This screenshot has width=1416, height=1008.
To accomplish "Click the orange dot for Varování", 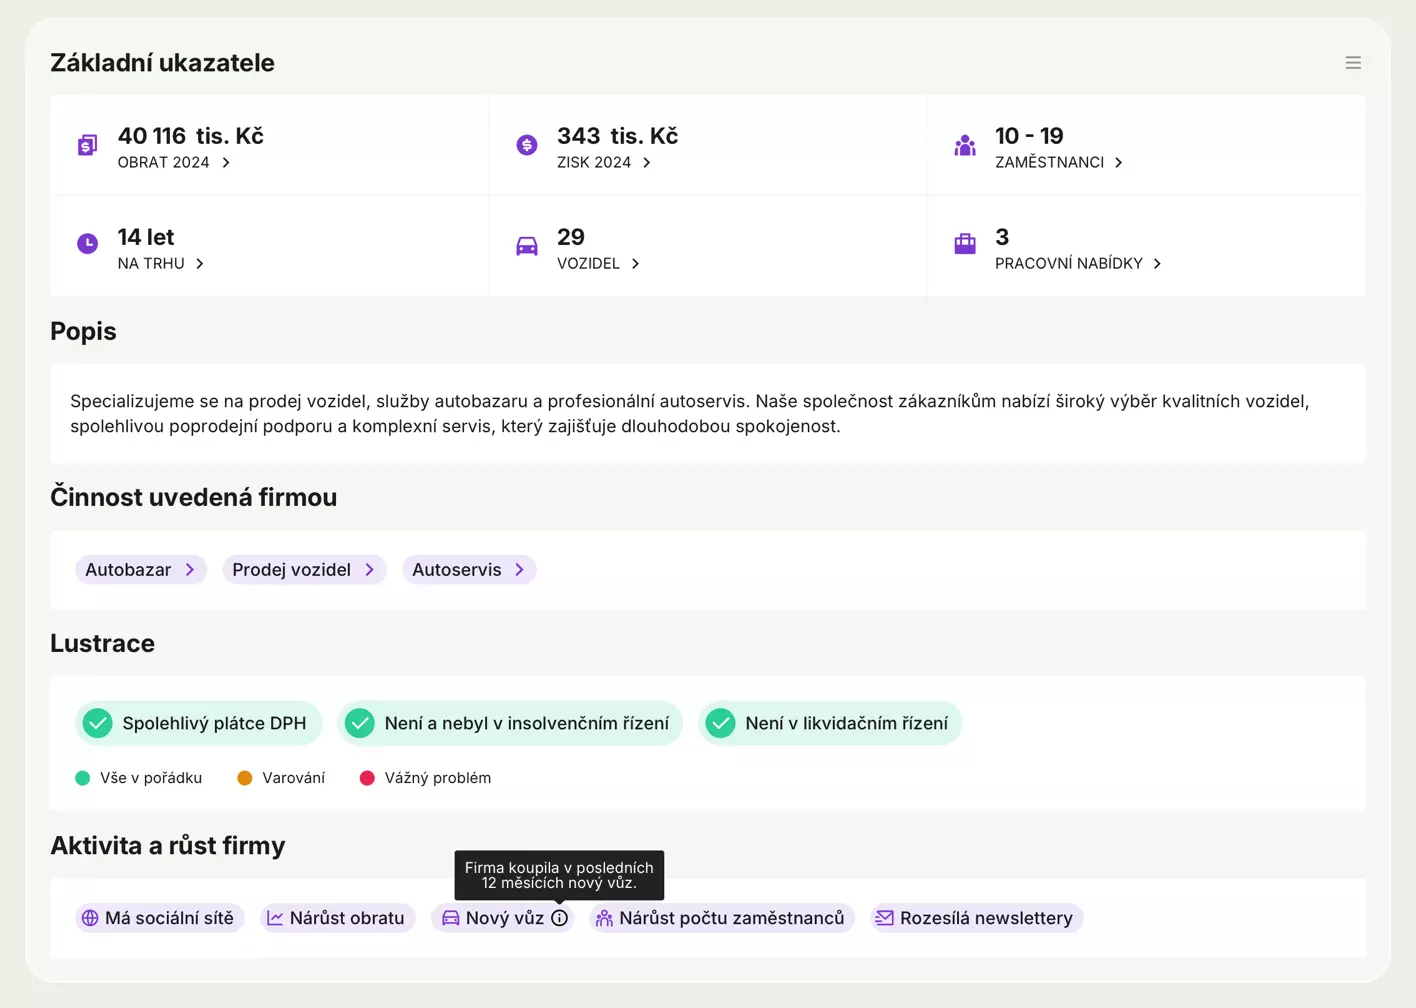I will [245, 778].
